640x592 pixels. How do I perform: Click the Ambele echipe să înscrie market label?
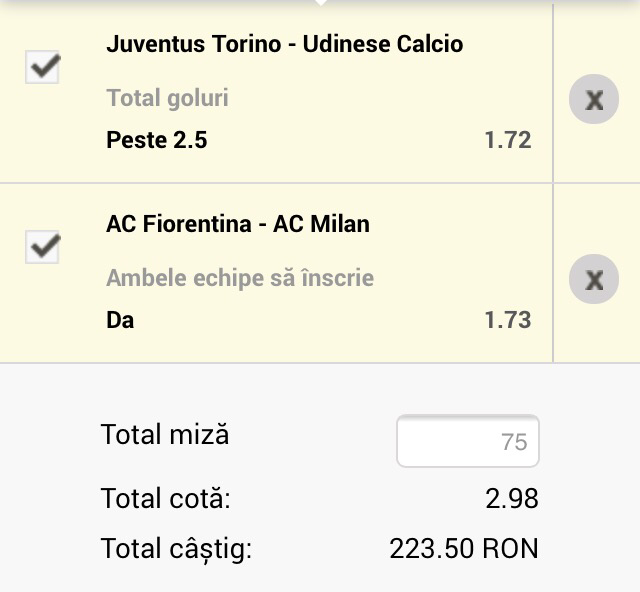pos(240,277)
